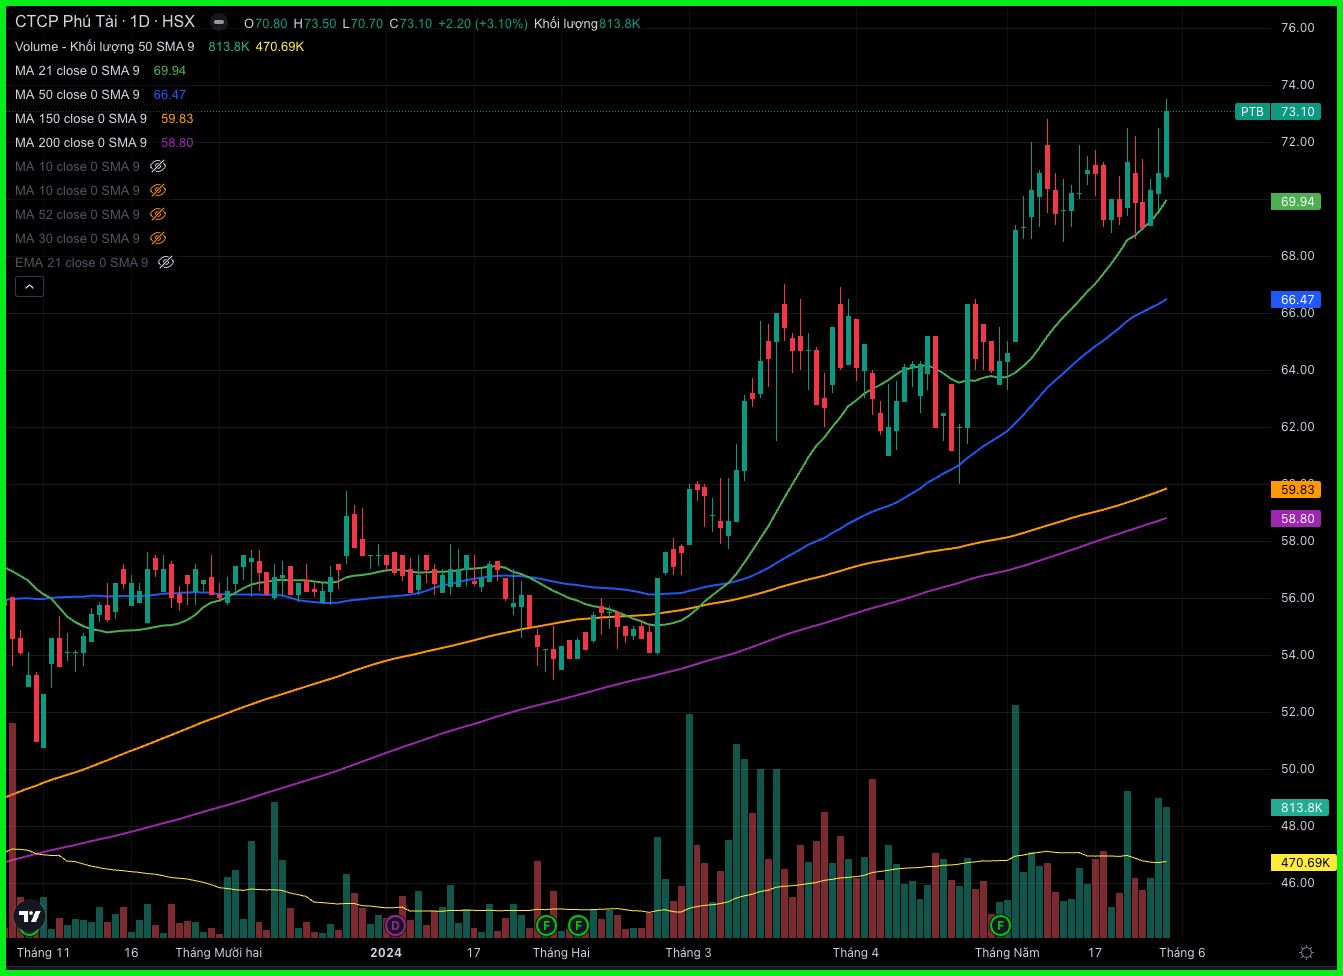This screenshot has height=976, width=1343.
Task: Select the MA 52 close legend text
Action: click(77, 214)
